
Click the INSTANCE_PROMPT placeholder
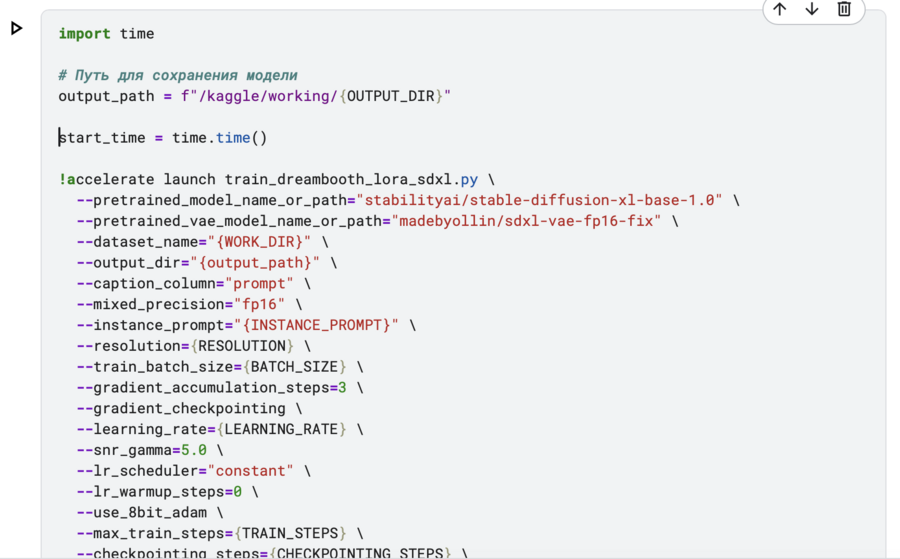click(x=316, y=325)
